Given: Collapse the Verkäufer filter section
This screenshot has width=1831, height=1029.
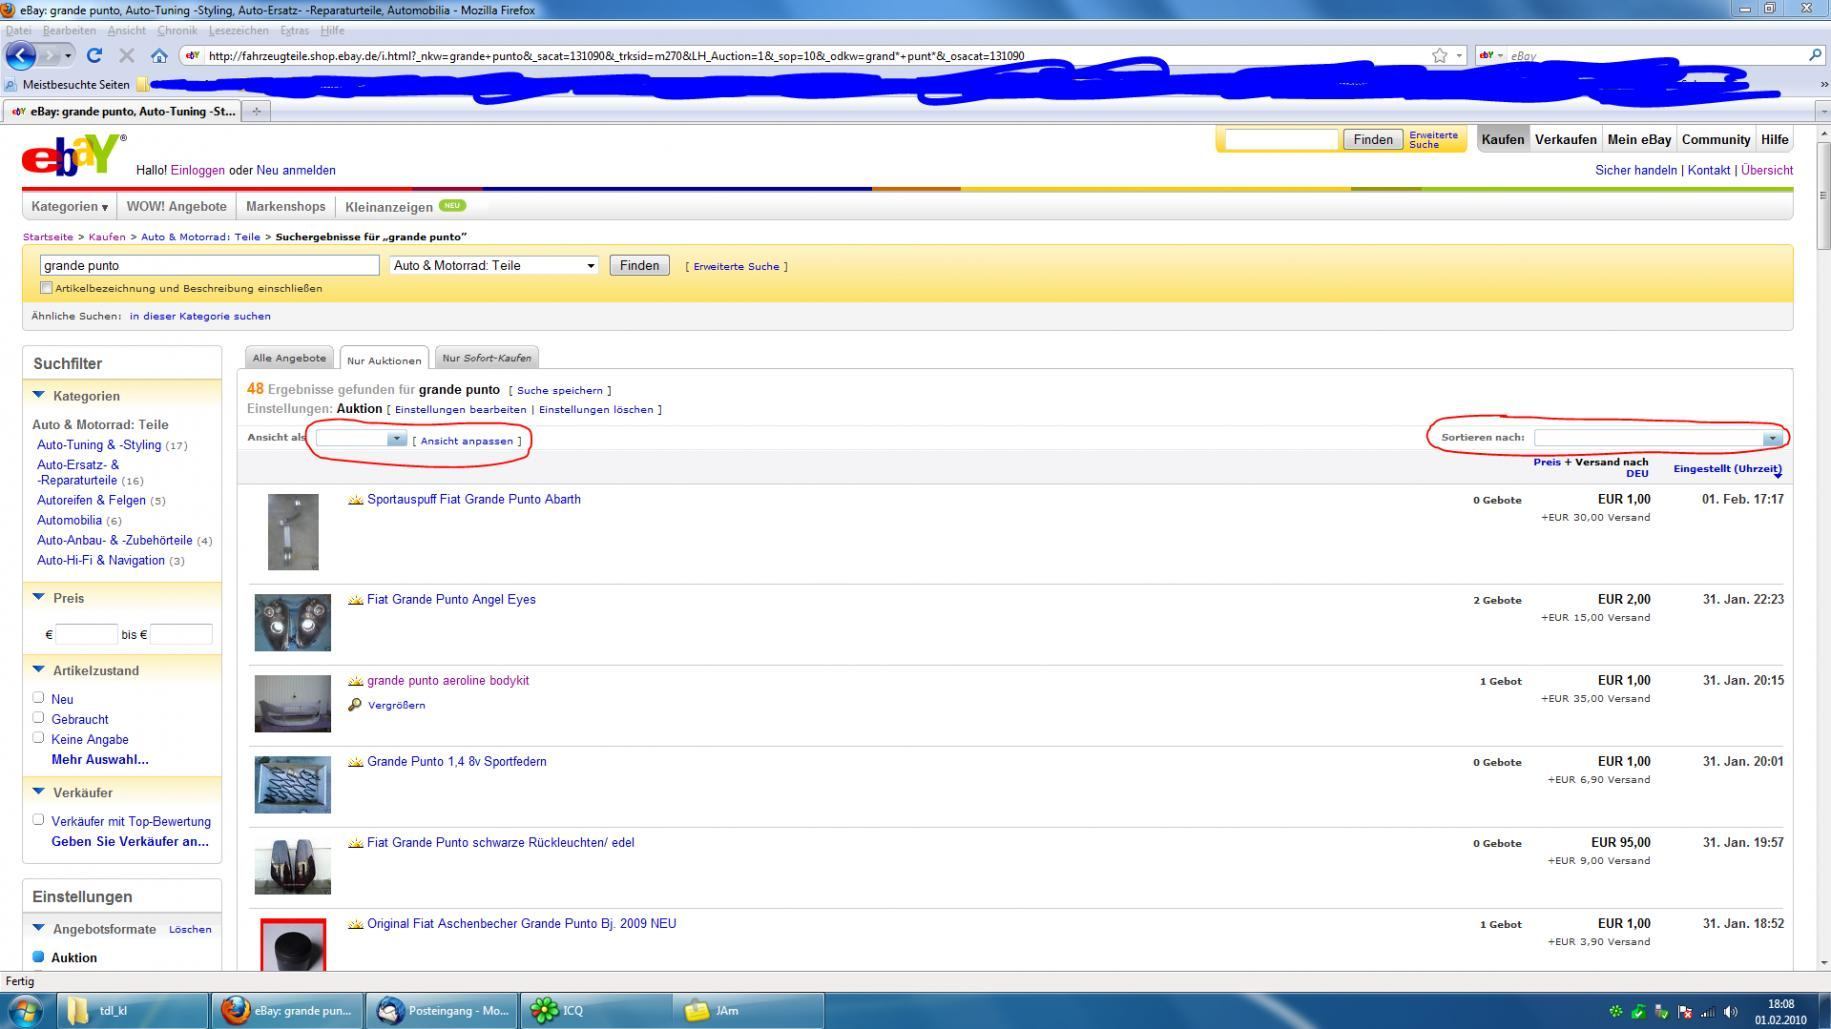Looking at the screenshot, I should tap(39, 792).
